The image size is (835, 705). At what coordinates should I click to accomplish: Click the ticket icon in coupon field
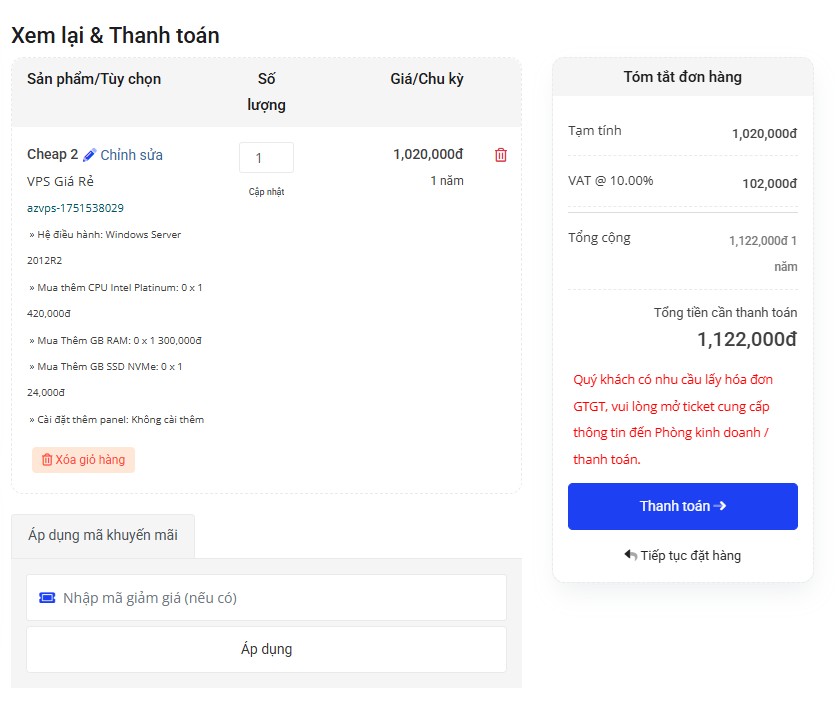47,597
